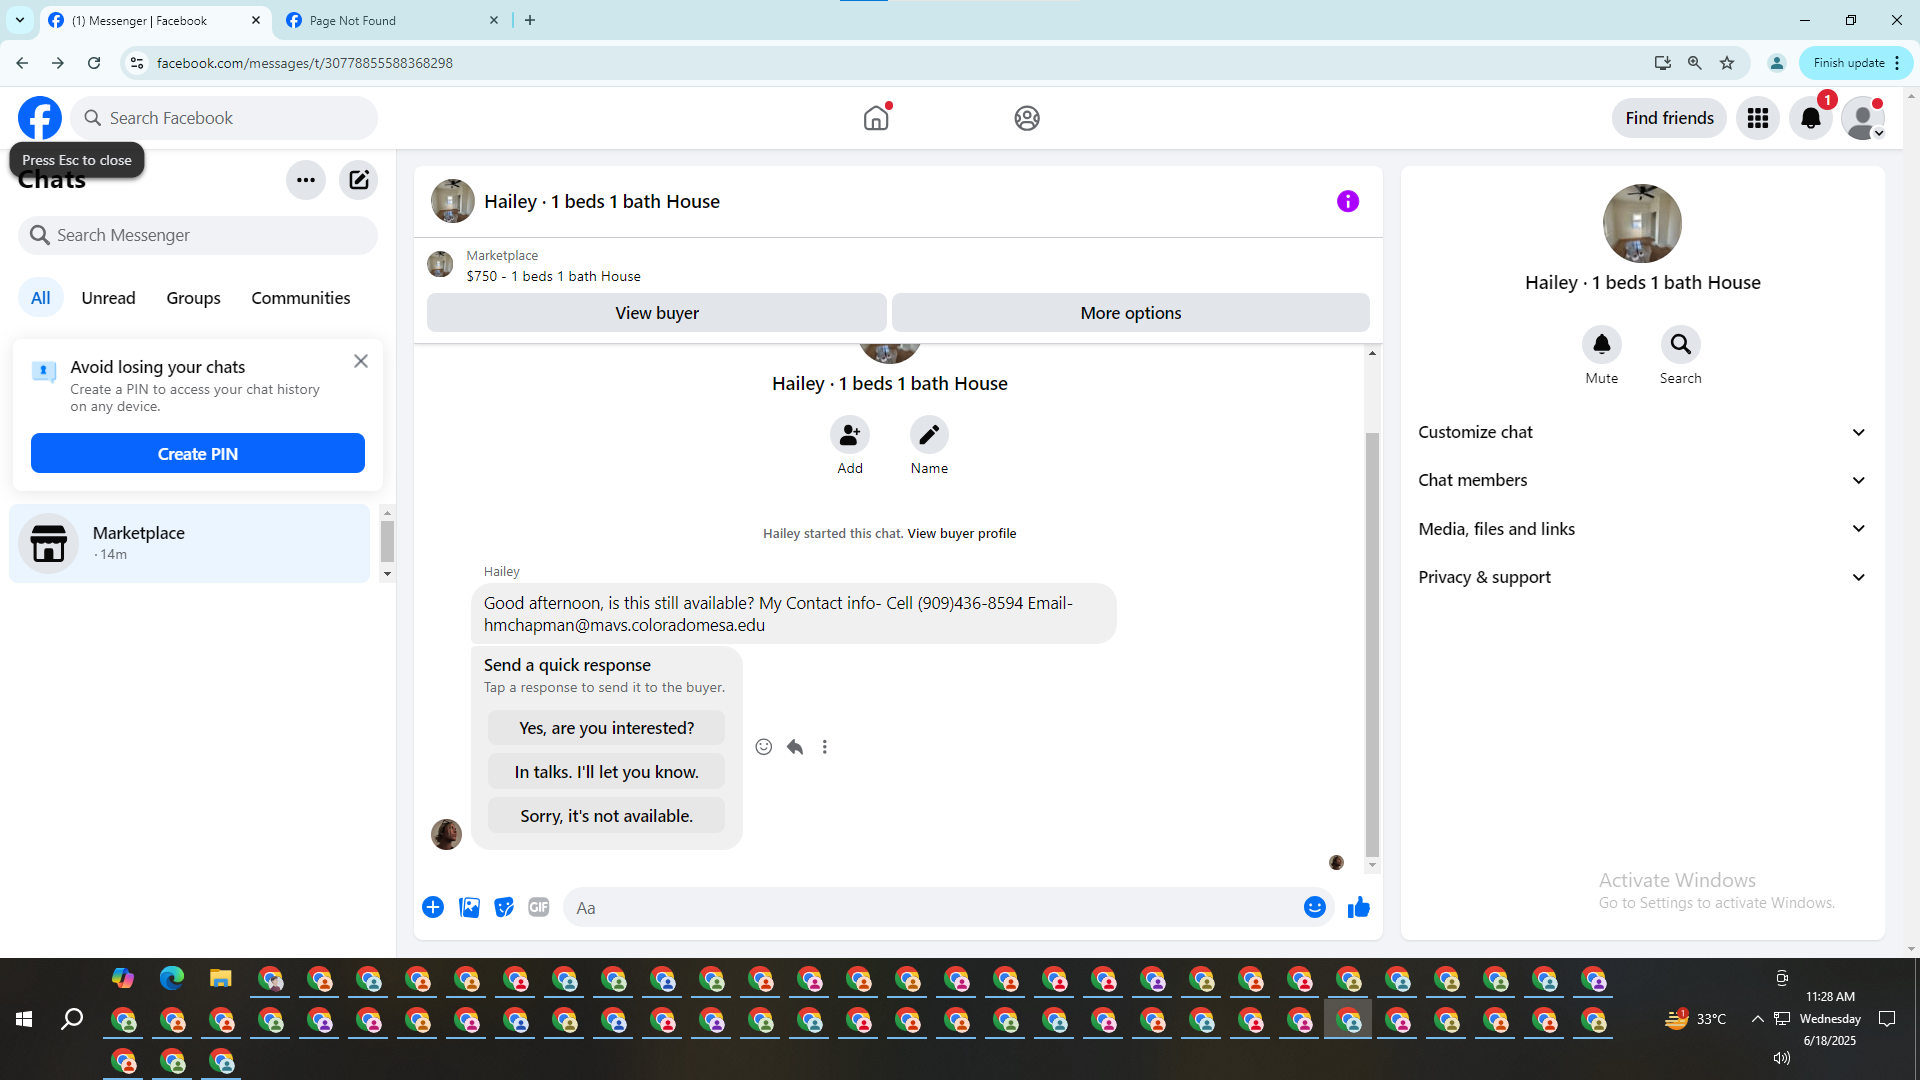Click the thumbs-up like icon
The width and height of the screenshot is (1920, 1080).
click(x=1358, y=907)
